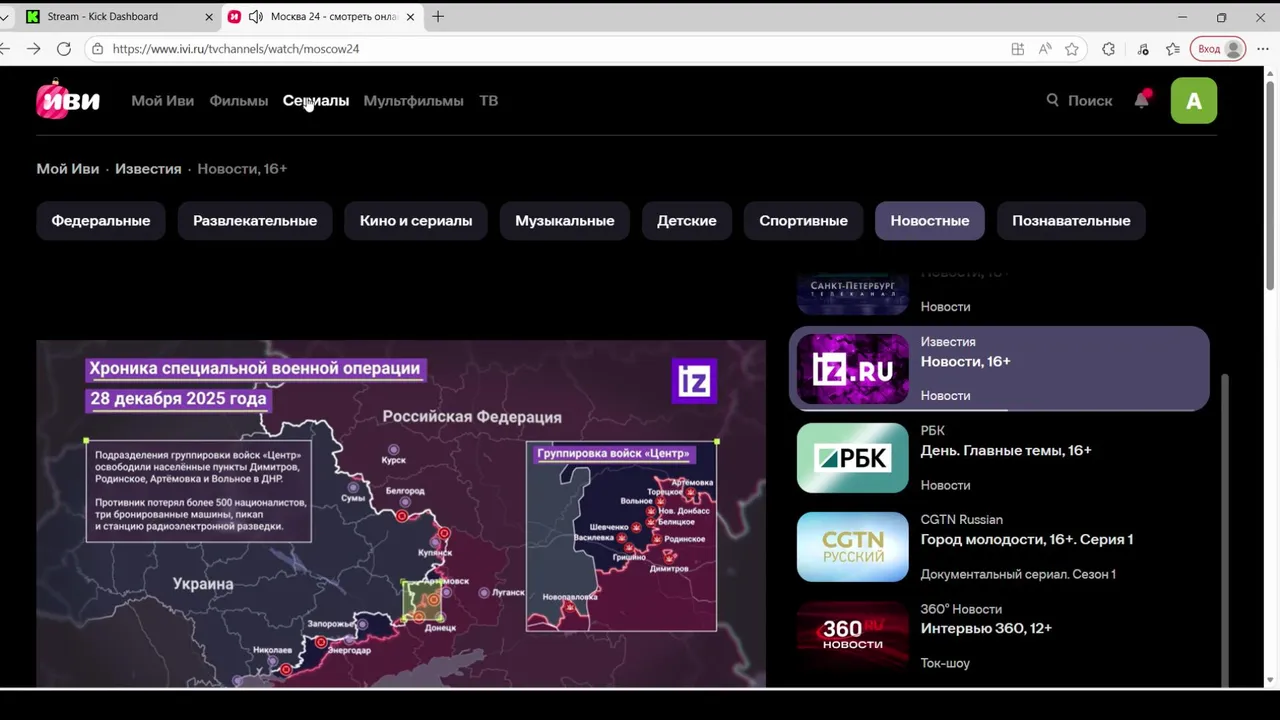The width and height of the screenshot is (1280, 720).
Task: Mute tab via speaker icon on Москва 24 tab
Action: pyautogui.click(x=255, y=16)
